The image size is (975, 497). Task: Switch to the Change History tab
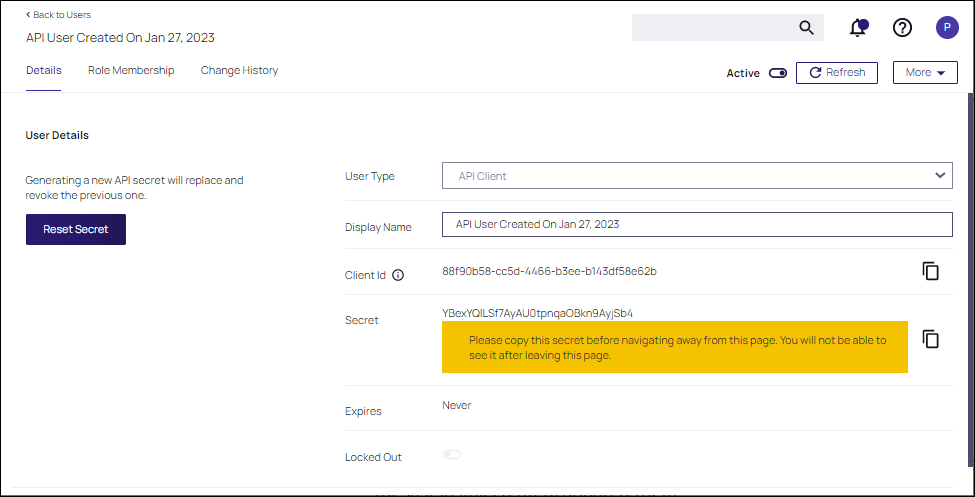tap(239, 71)
